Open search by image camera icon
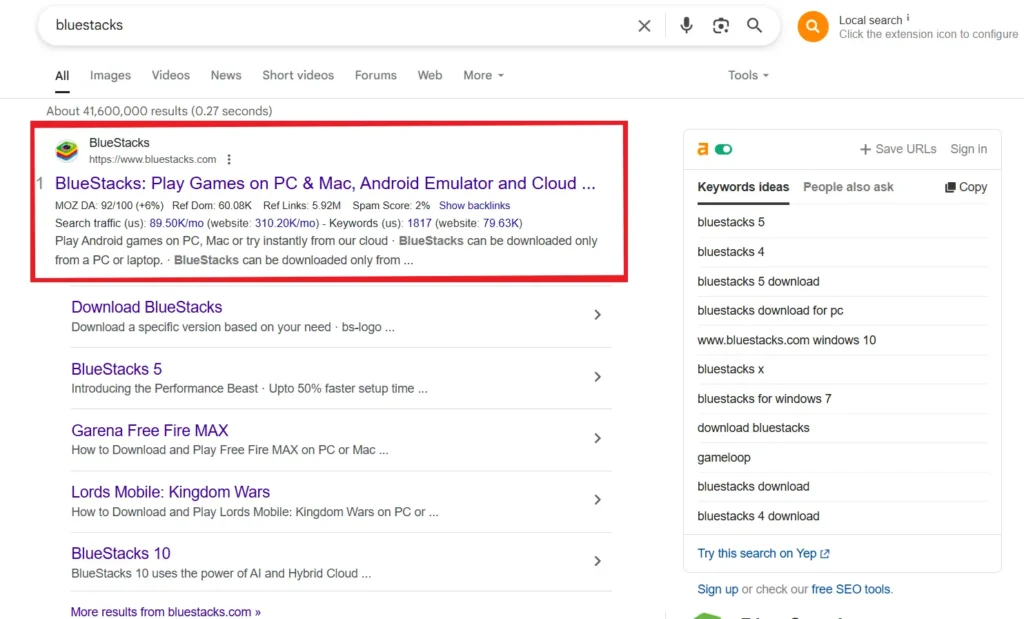The height and width of the screenshot is (619, 1024). point(720,25)
